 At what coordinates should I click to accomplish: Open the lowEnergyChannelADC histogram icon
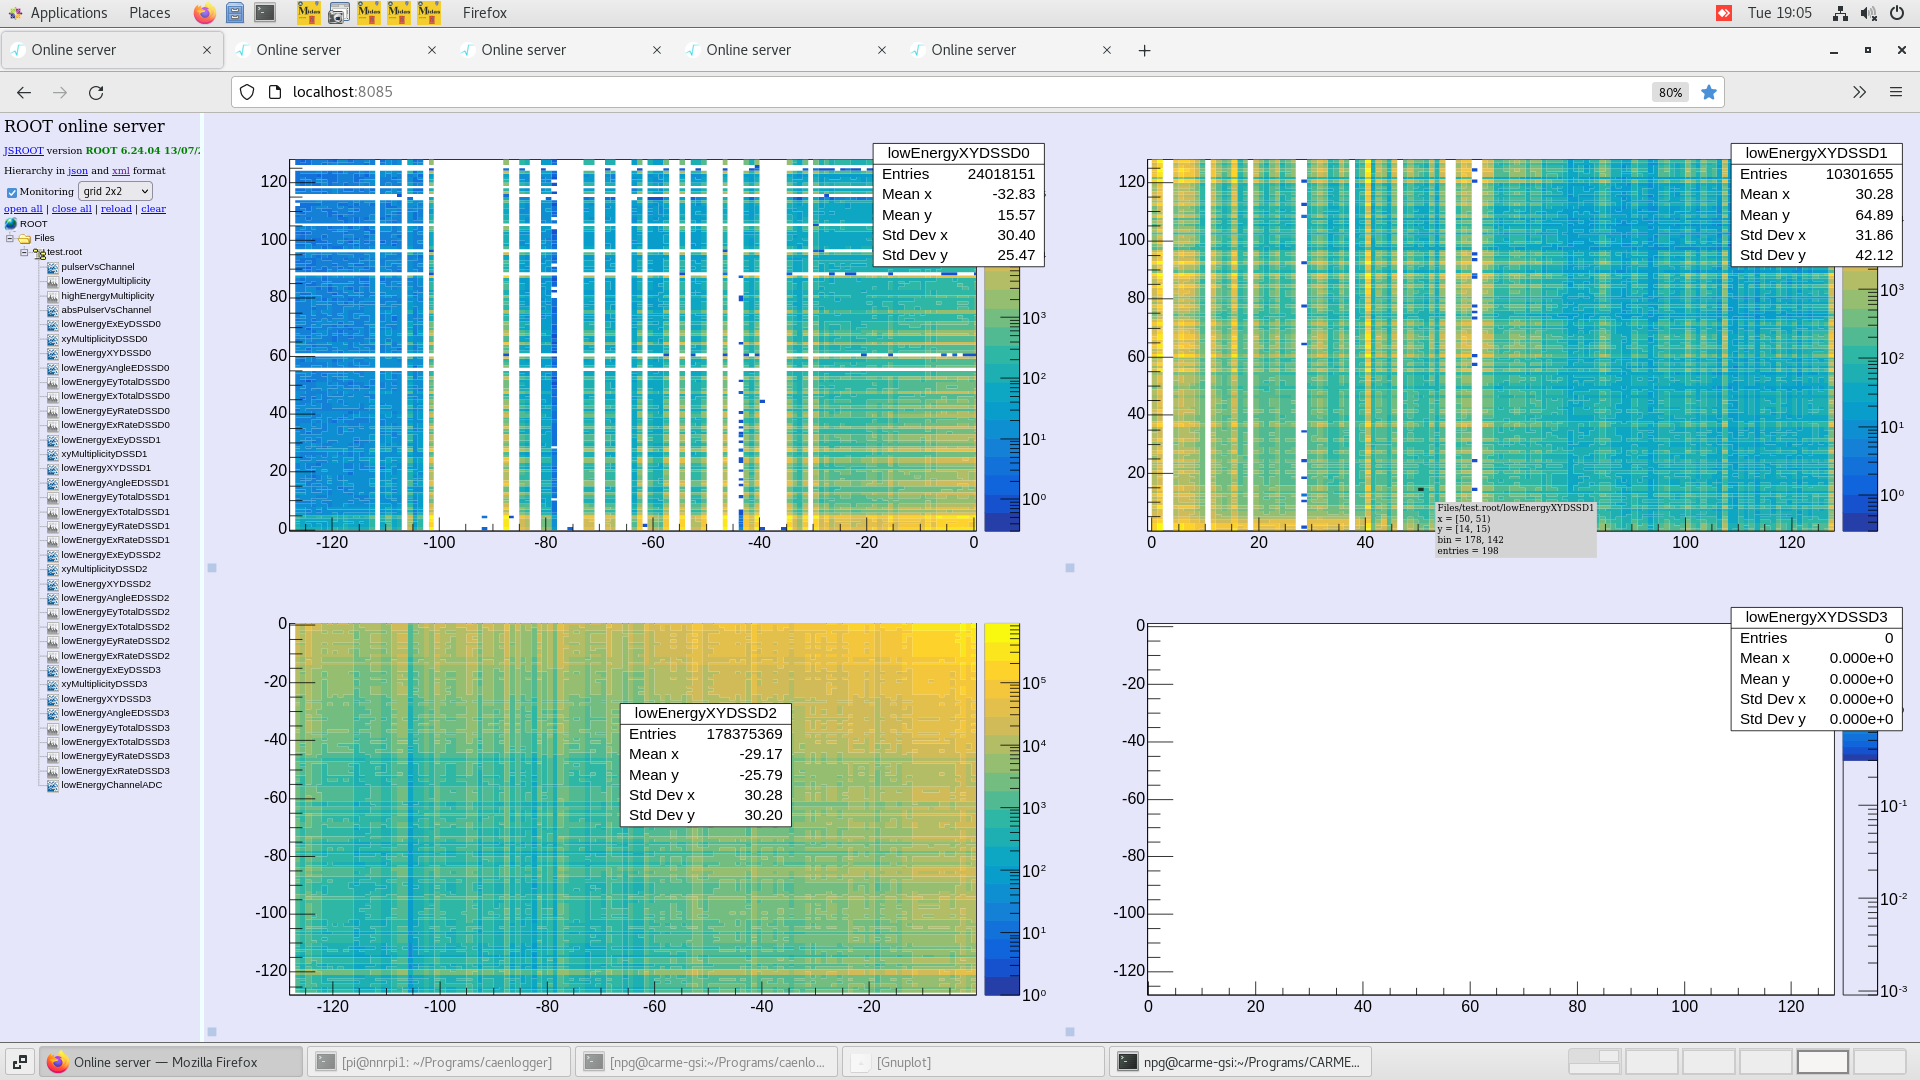52,785
